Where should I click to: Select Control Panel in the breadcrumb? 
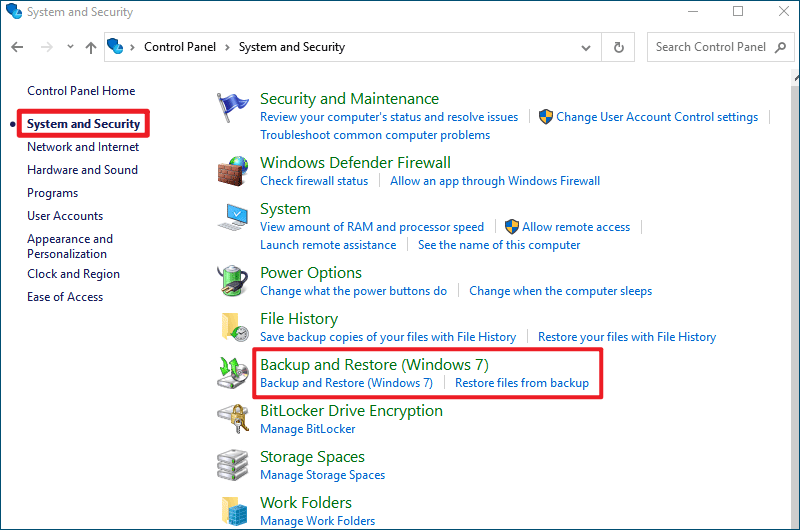(180, 47)
